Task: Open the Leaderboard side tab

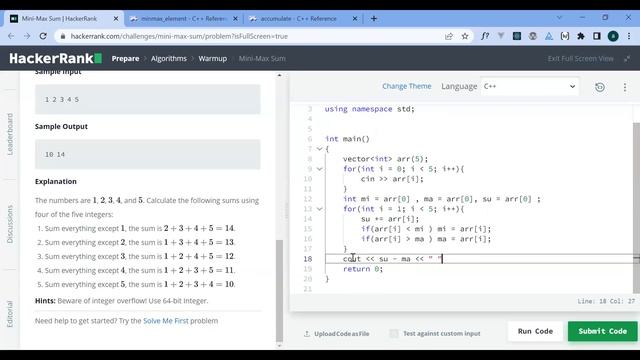Action: [10, 134]
